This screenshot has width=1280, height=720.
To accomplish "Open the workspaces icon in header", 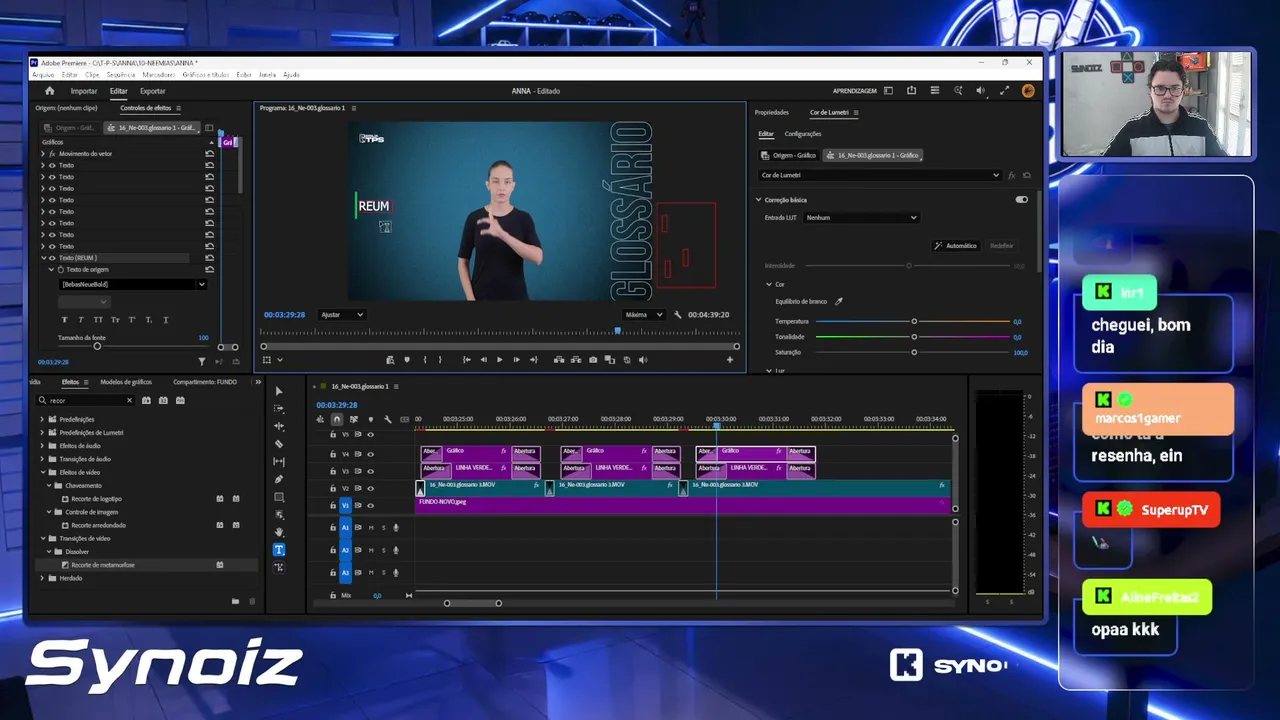I will (x=888, y=91).
